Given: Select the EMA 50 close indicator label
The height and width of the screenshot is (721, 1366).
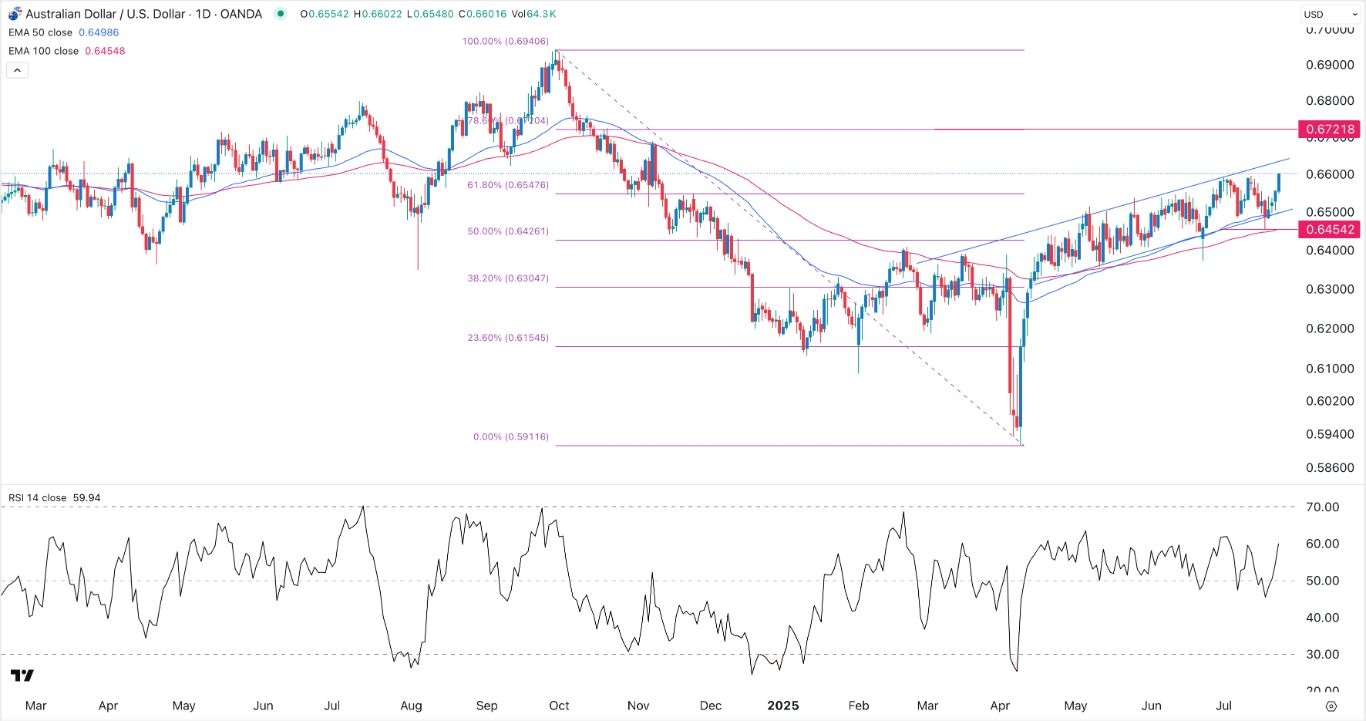Looking at the screenshot, I should point(44,32).
